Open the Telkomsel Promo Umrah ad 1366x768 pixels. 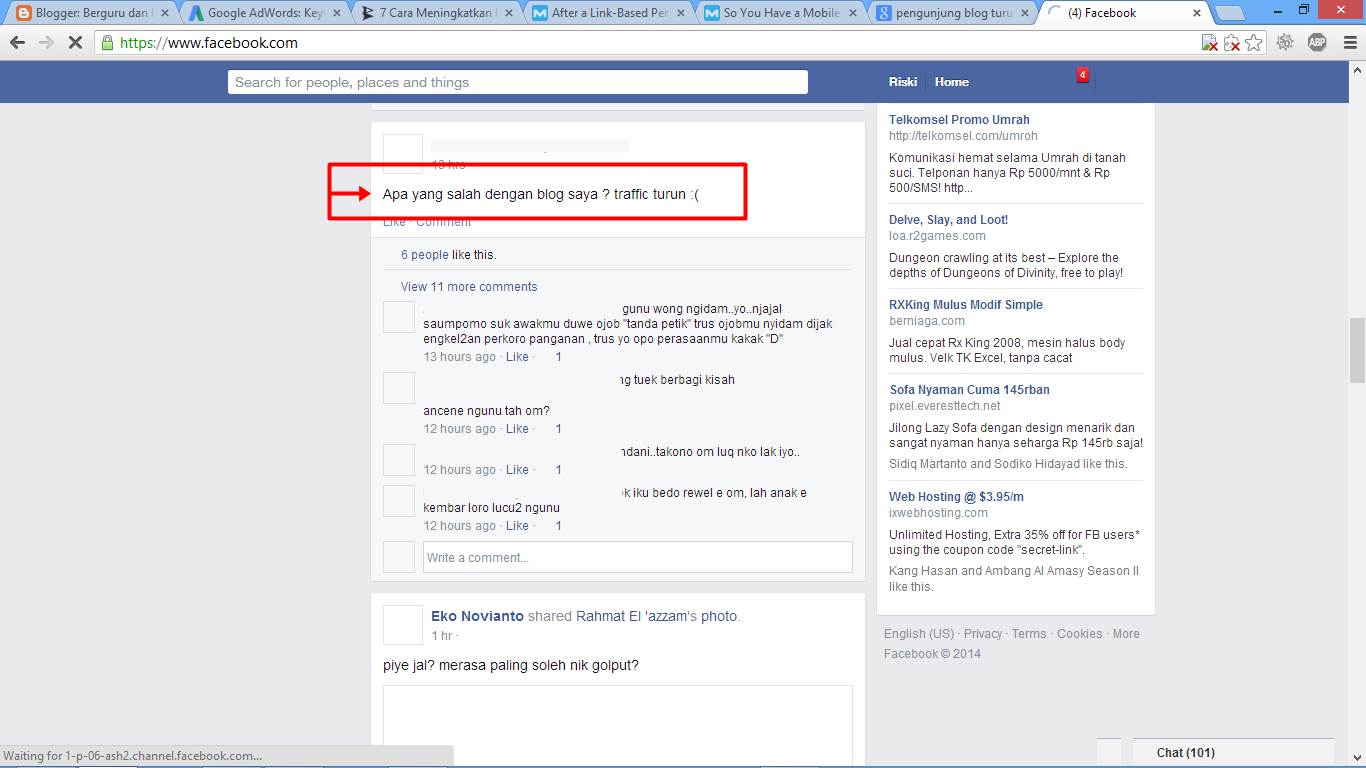tap(959, 120)
